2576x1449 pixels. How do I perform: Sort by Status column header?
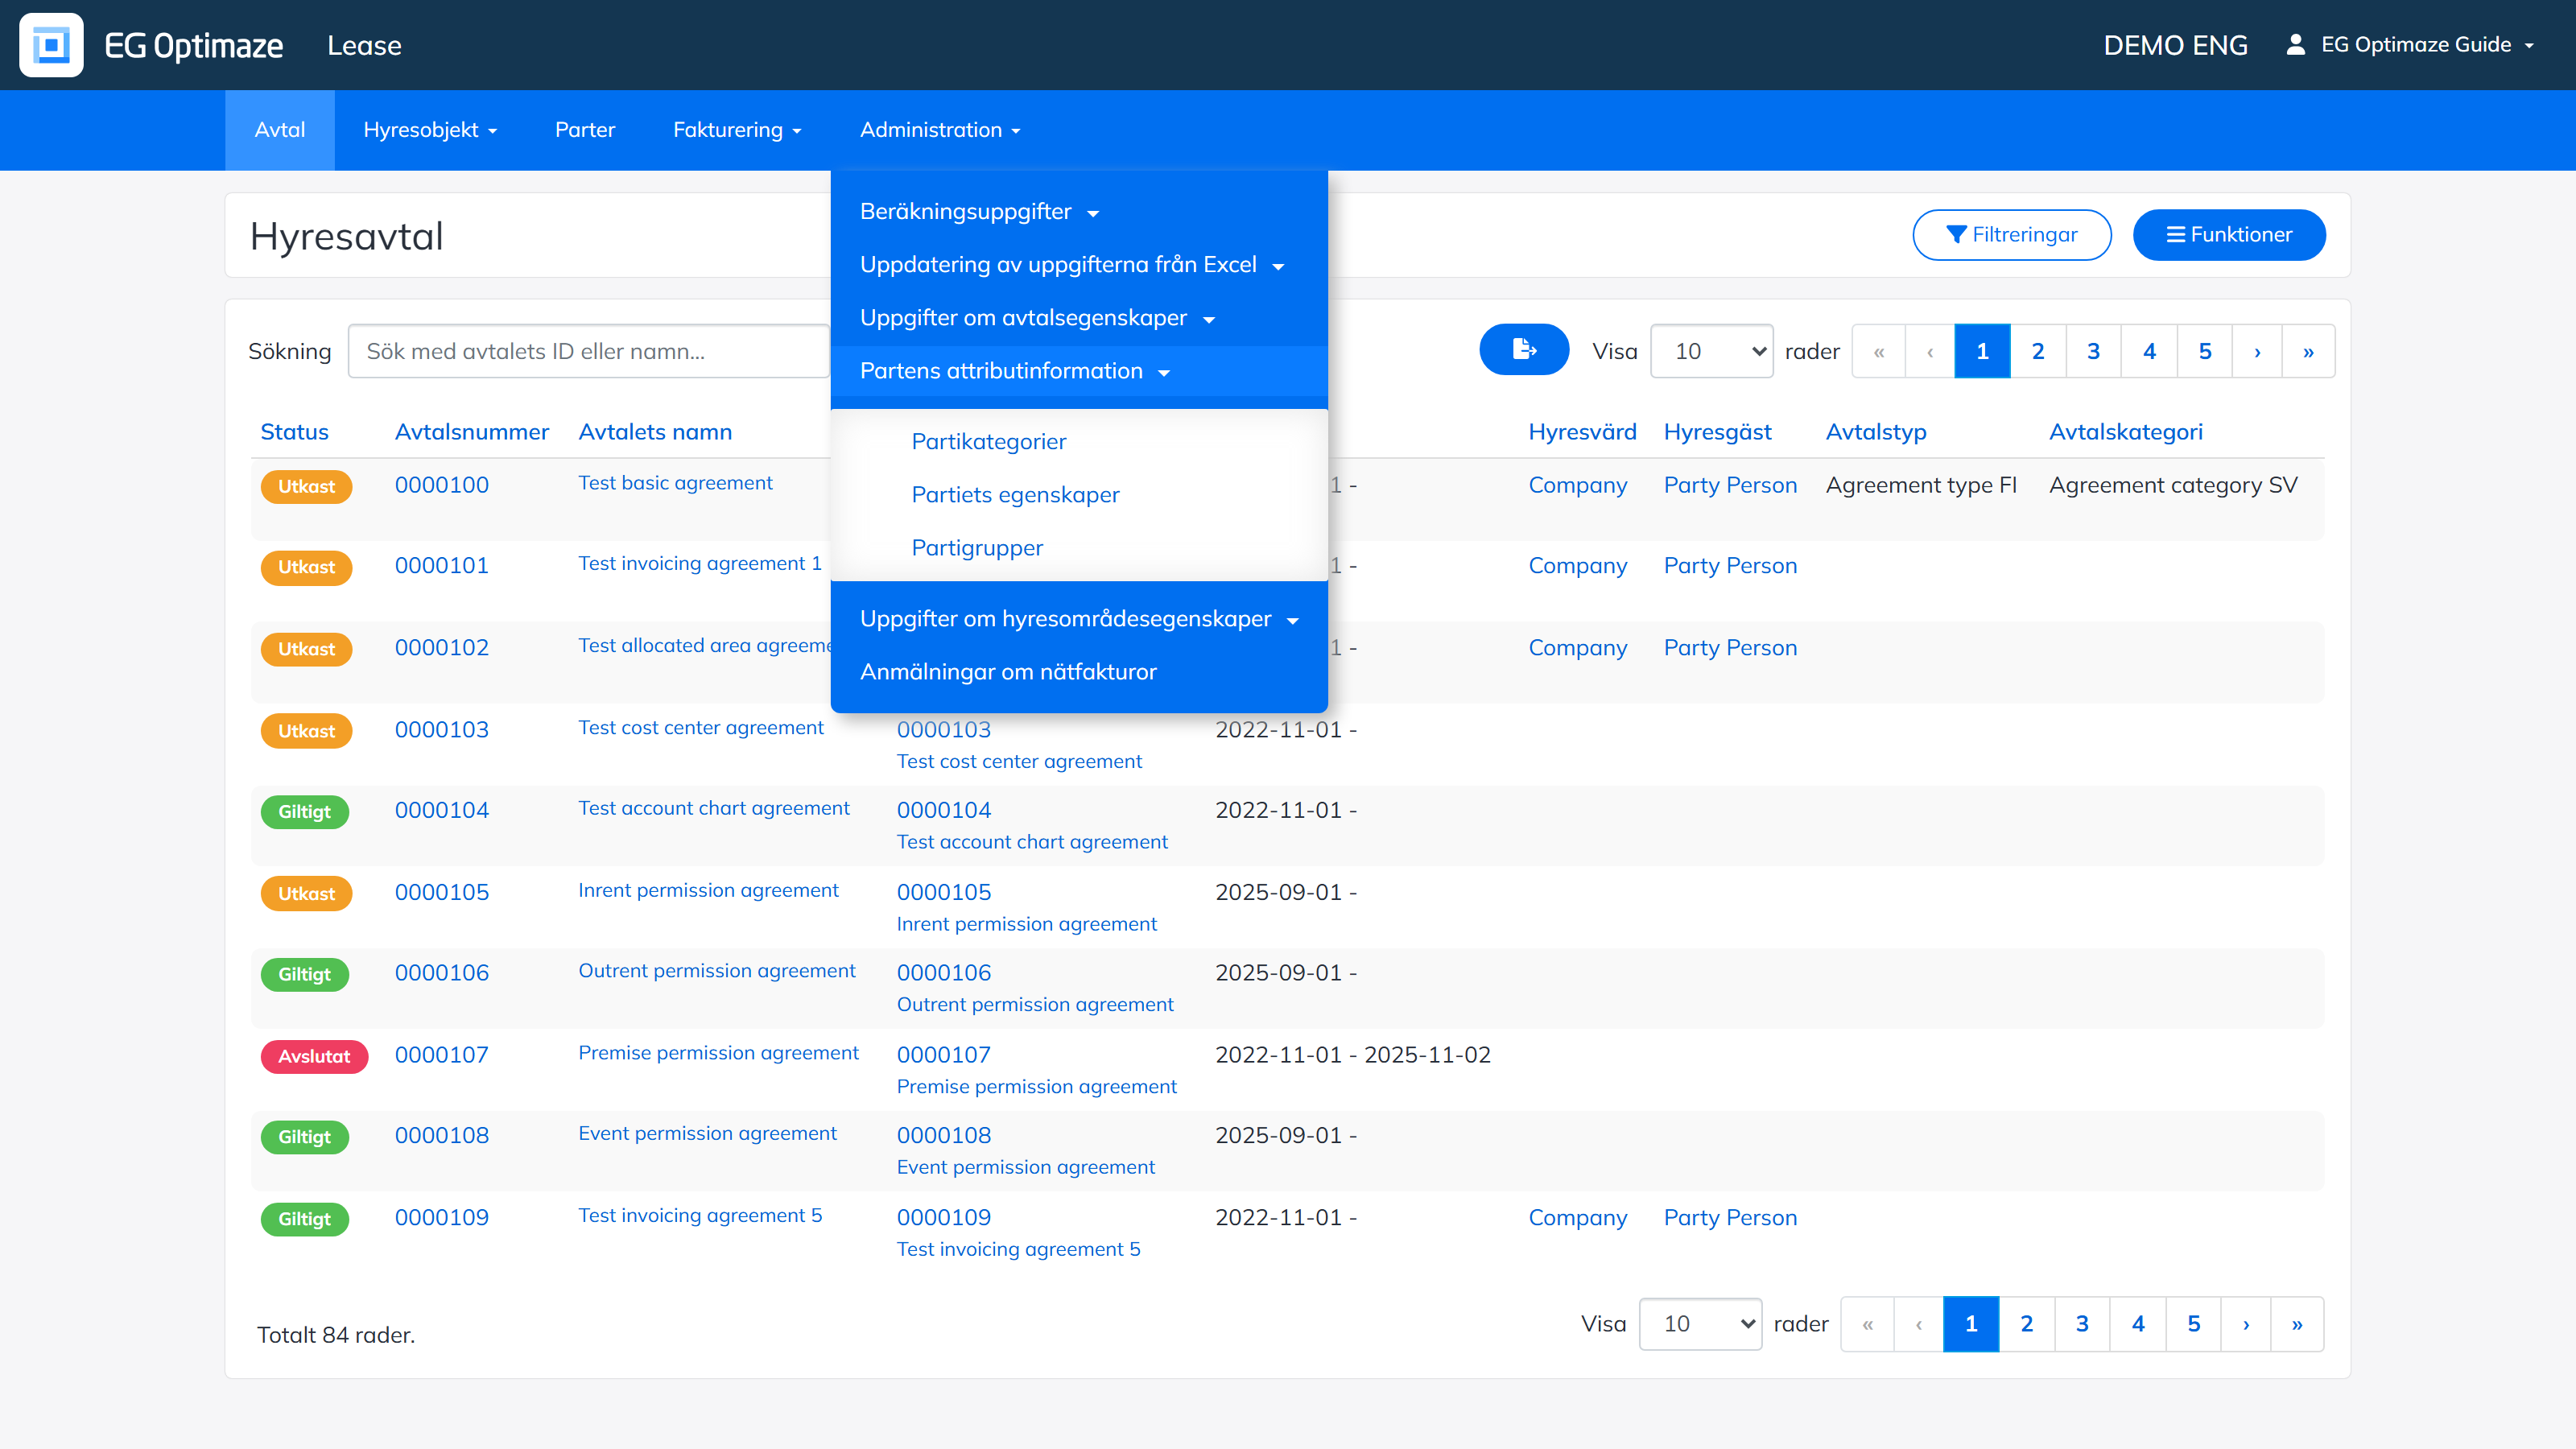(x=294, y=432)
